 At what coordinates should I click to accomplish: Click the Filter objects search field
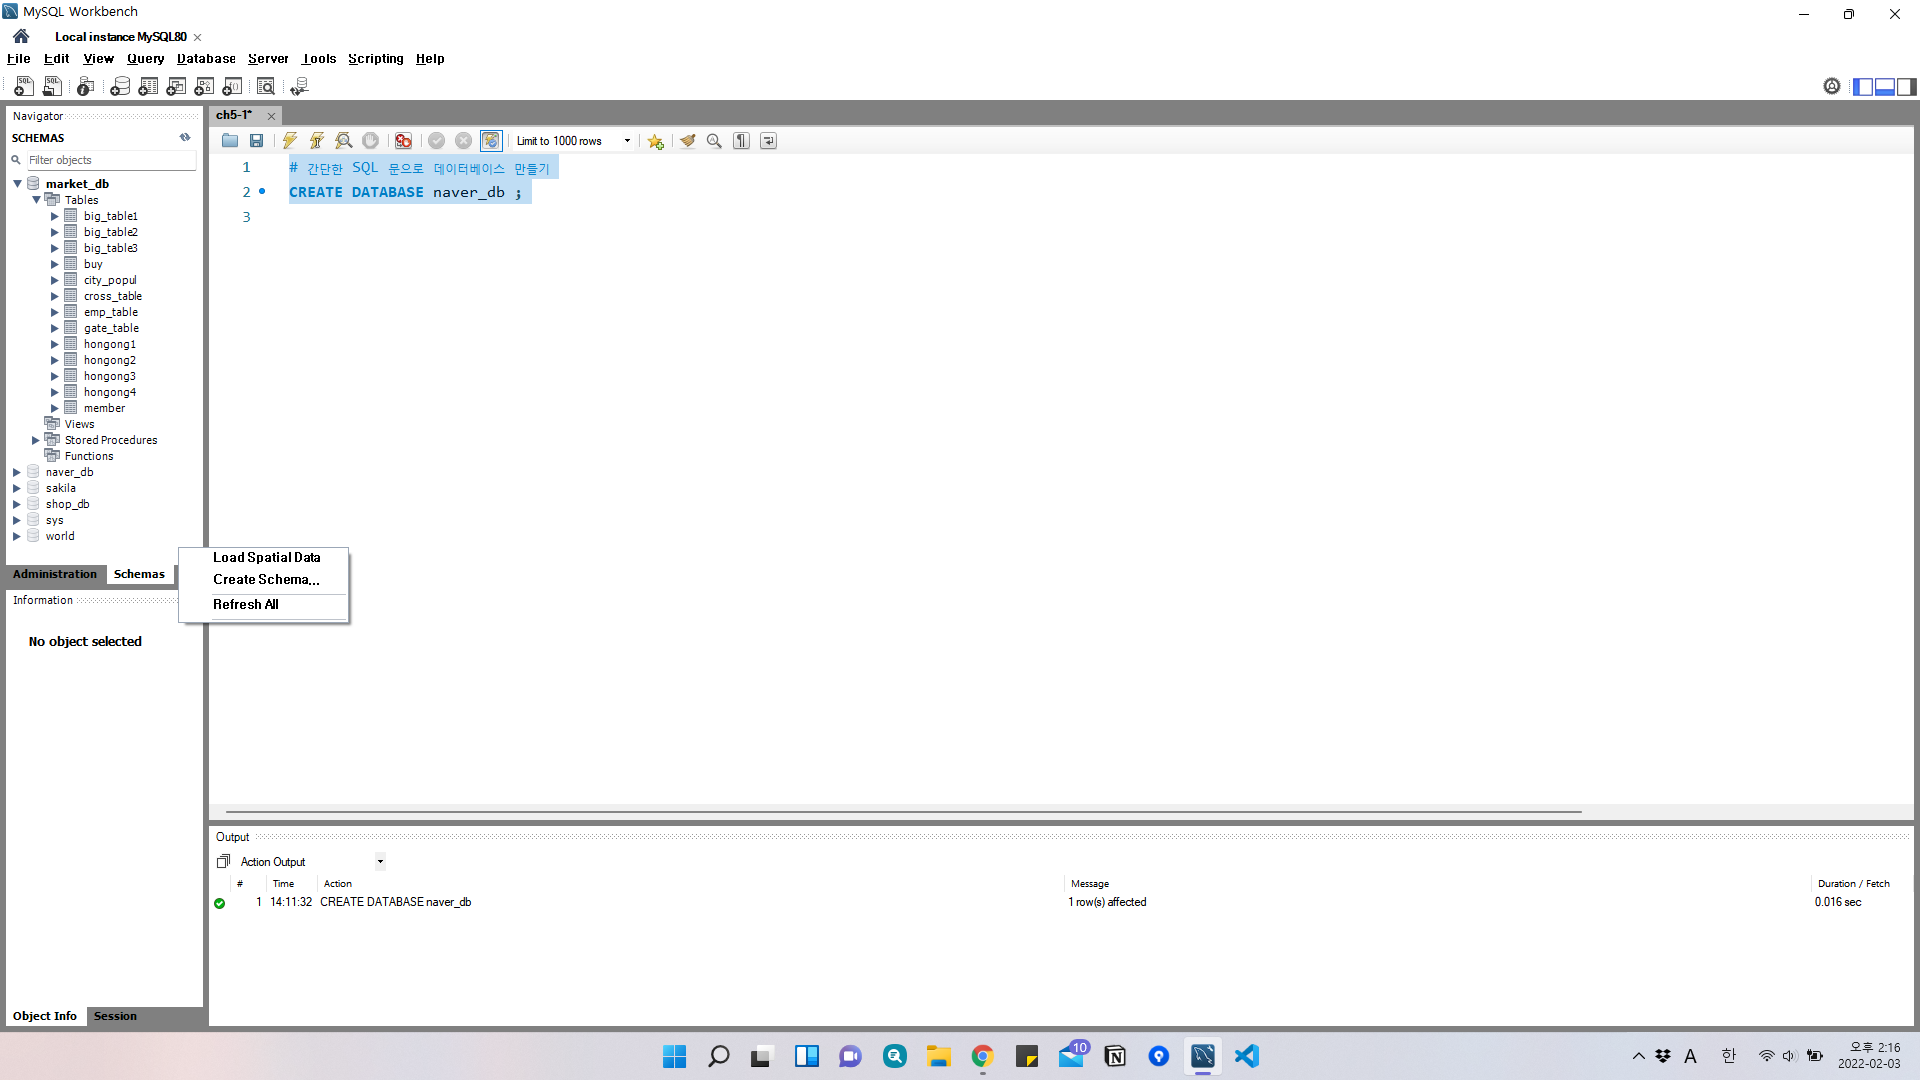coord(108,160)
